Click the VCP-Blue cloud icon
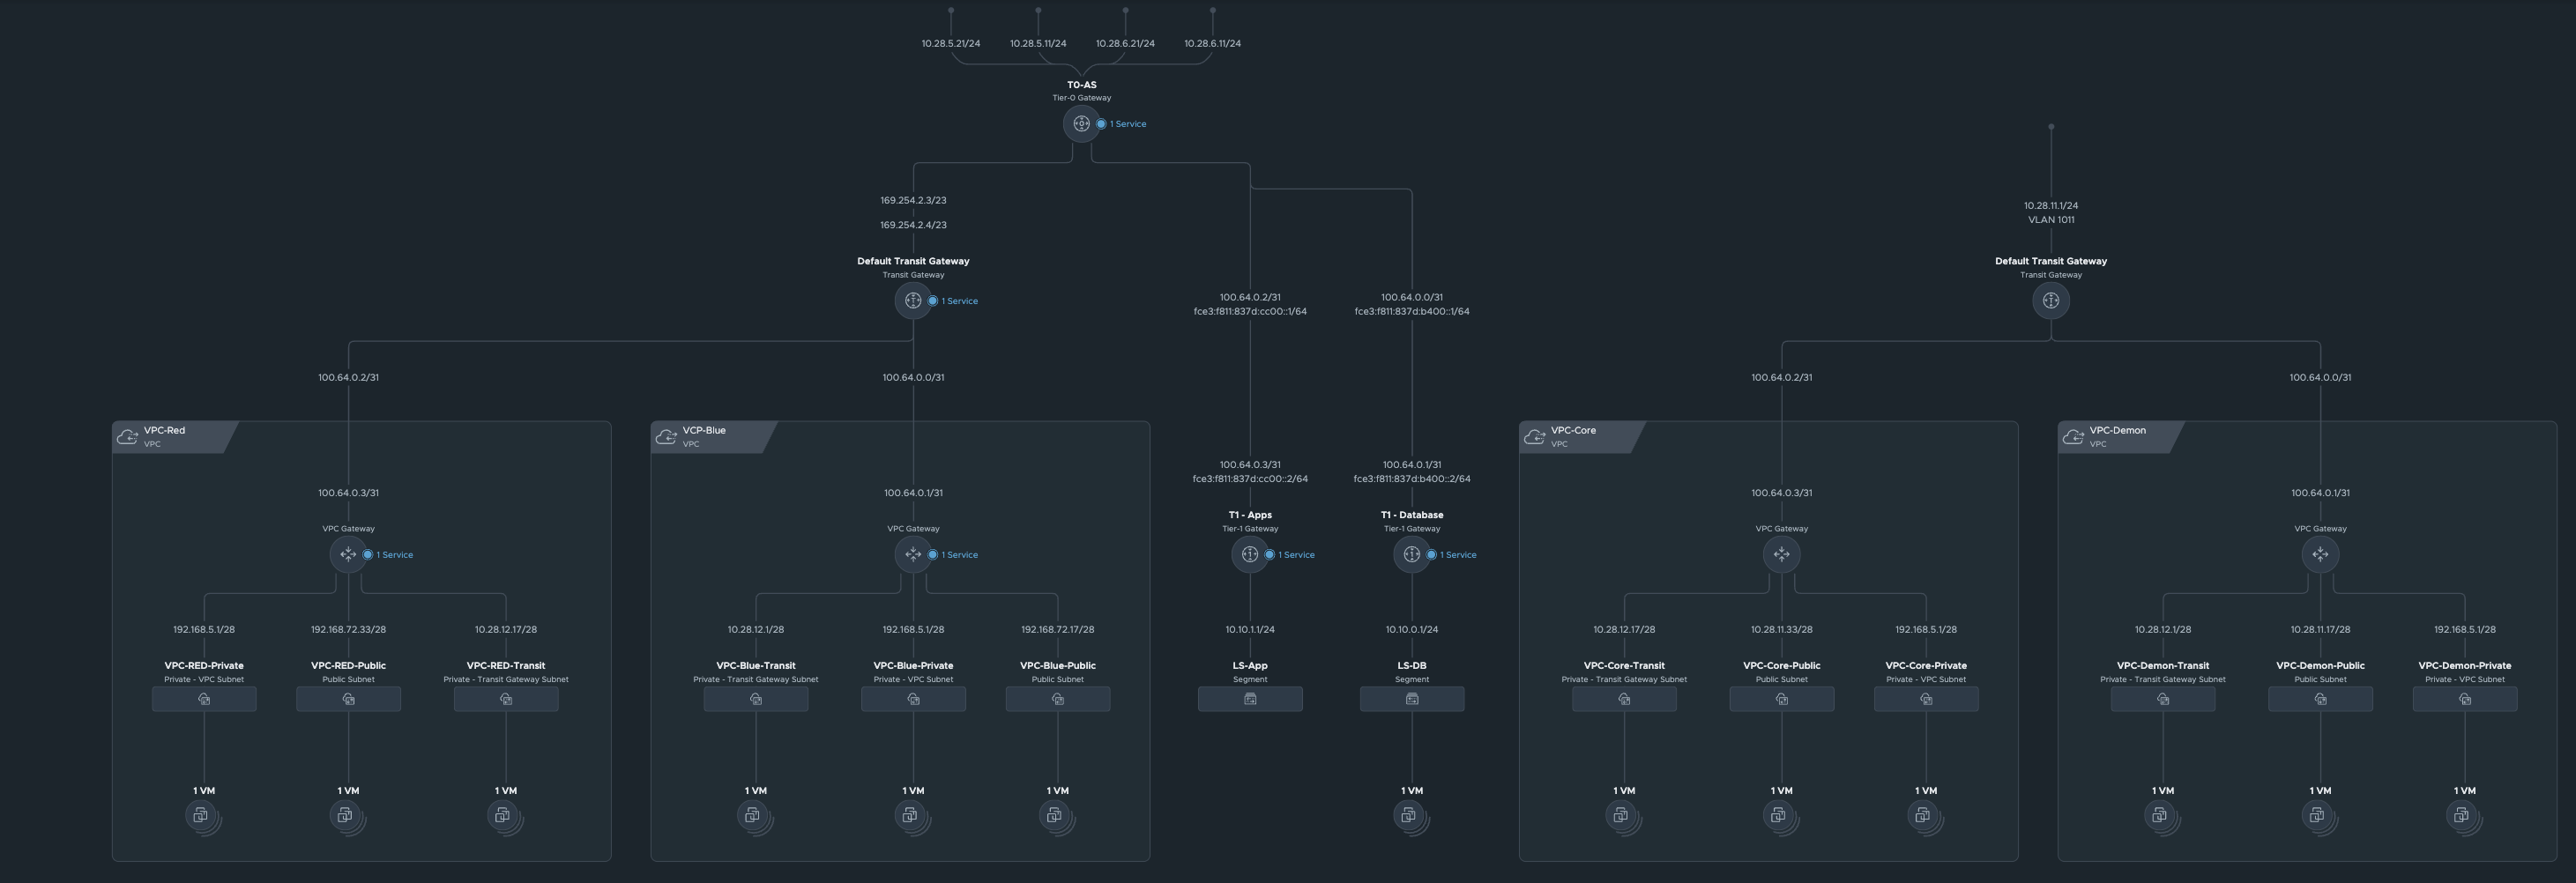 [666, 435]
